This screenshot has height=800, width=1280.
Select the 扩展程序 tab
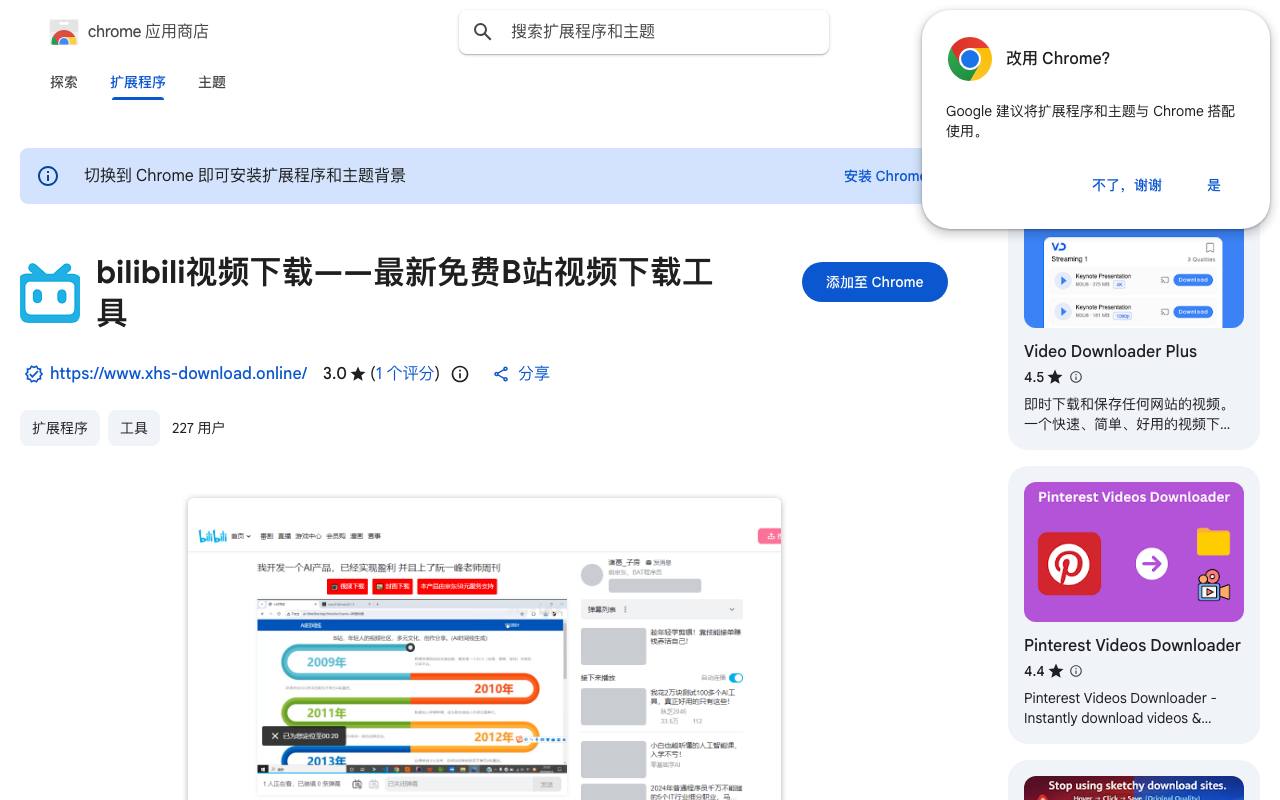pyautogui.click(x=138, y=82)
